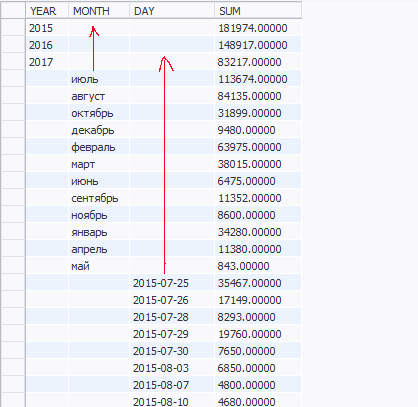Select the 2015-07-25 day cell
The image size is (418, 407).
coord(172,283)
